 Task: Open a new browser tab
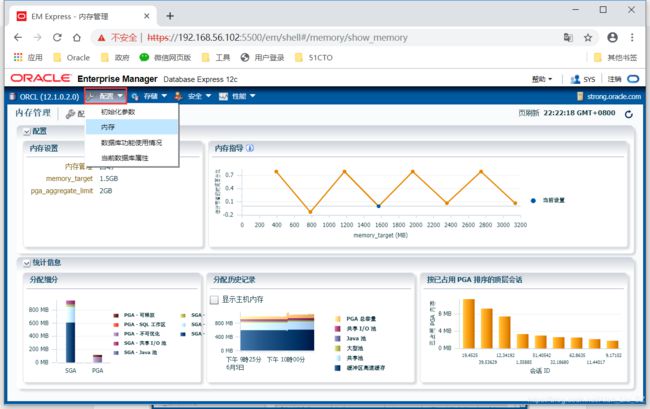pyautogui.click(x=170, y=16)
